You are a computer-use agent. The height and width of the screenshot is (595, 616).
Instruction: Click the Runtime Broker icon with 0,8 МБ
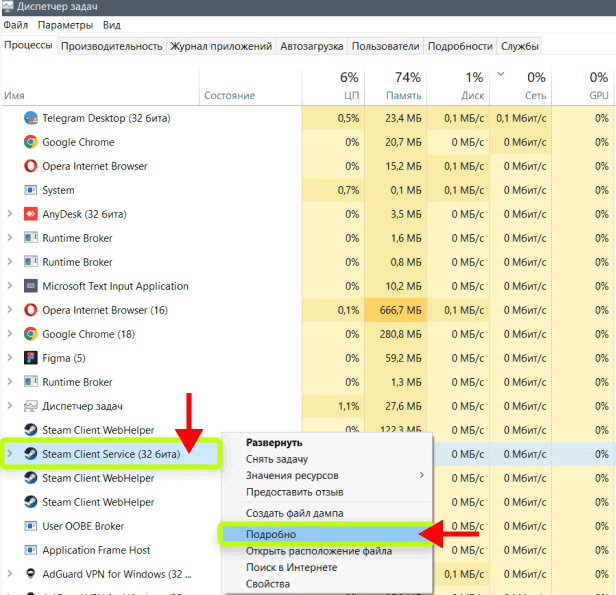[x=31, y=262]
